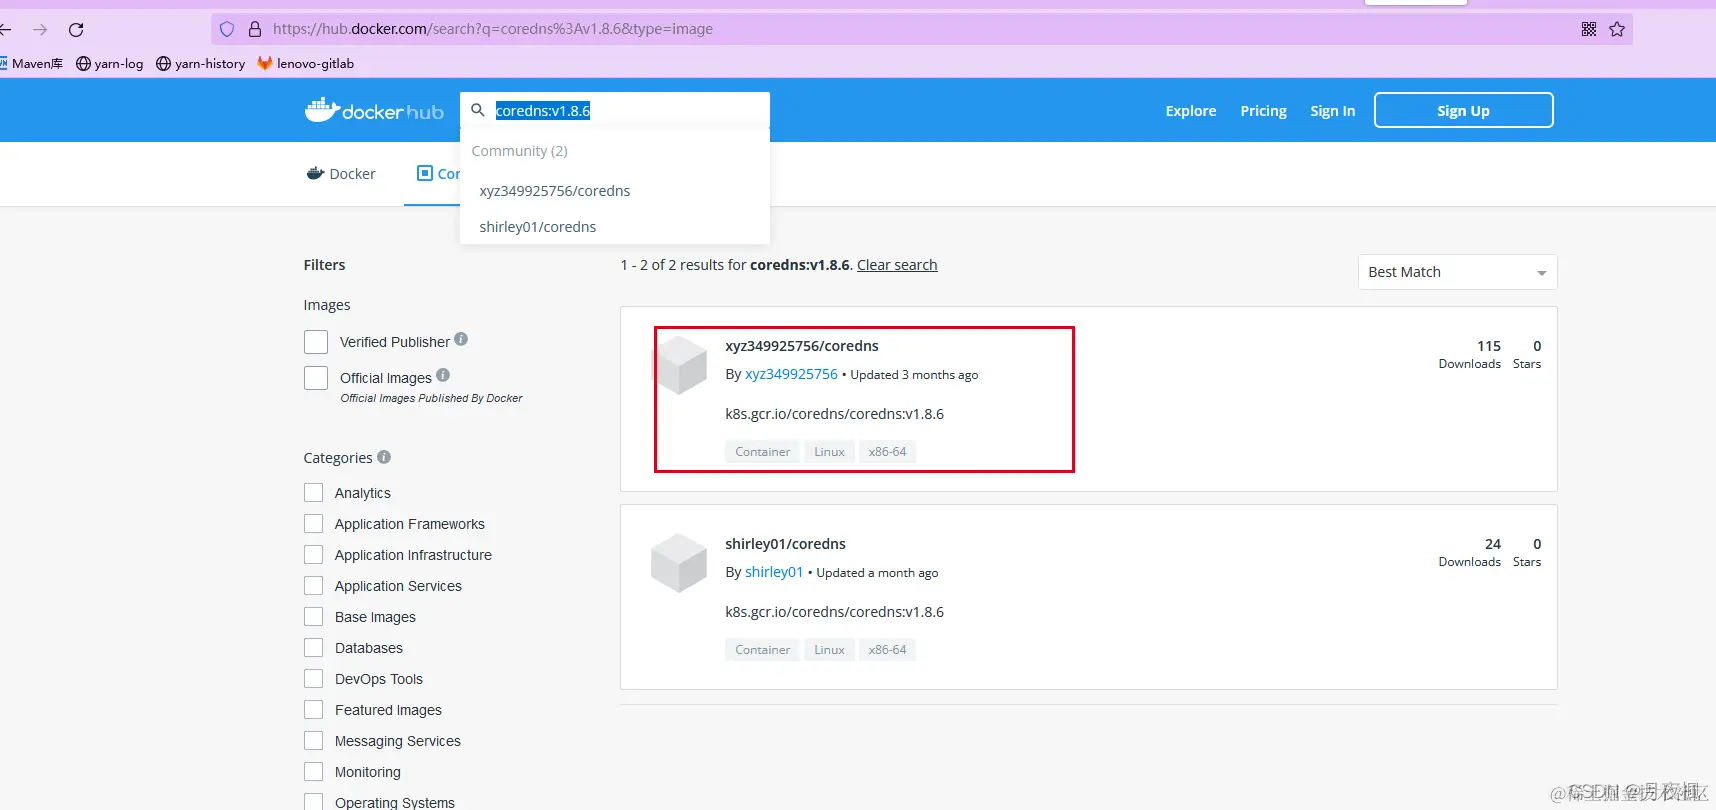This screenshot has height=810, width=1716.
Task: Select shirley01/coredns search suggestion
Action: [x=538, y=227]
